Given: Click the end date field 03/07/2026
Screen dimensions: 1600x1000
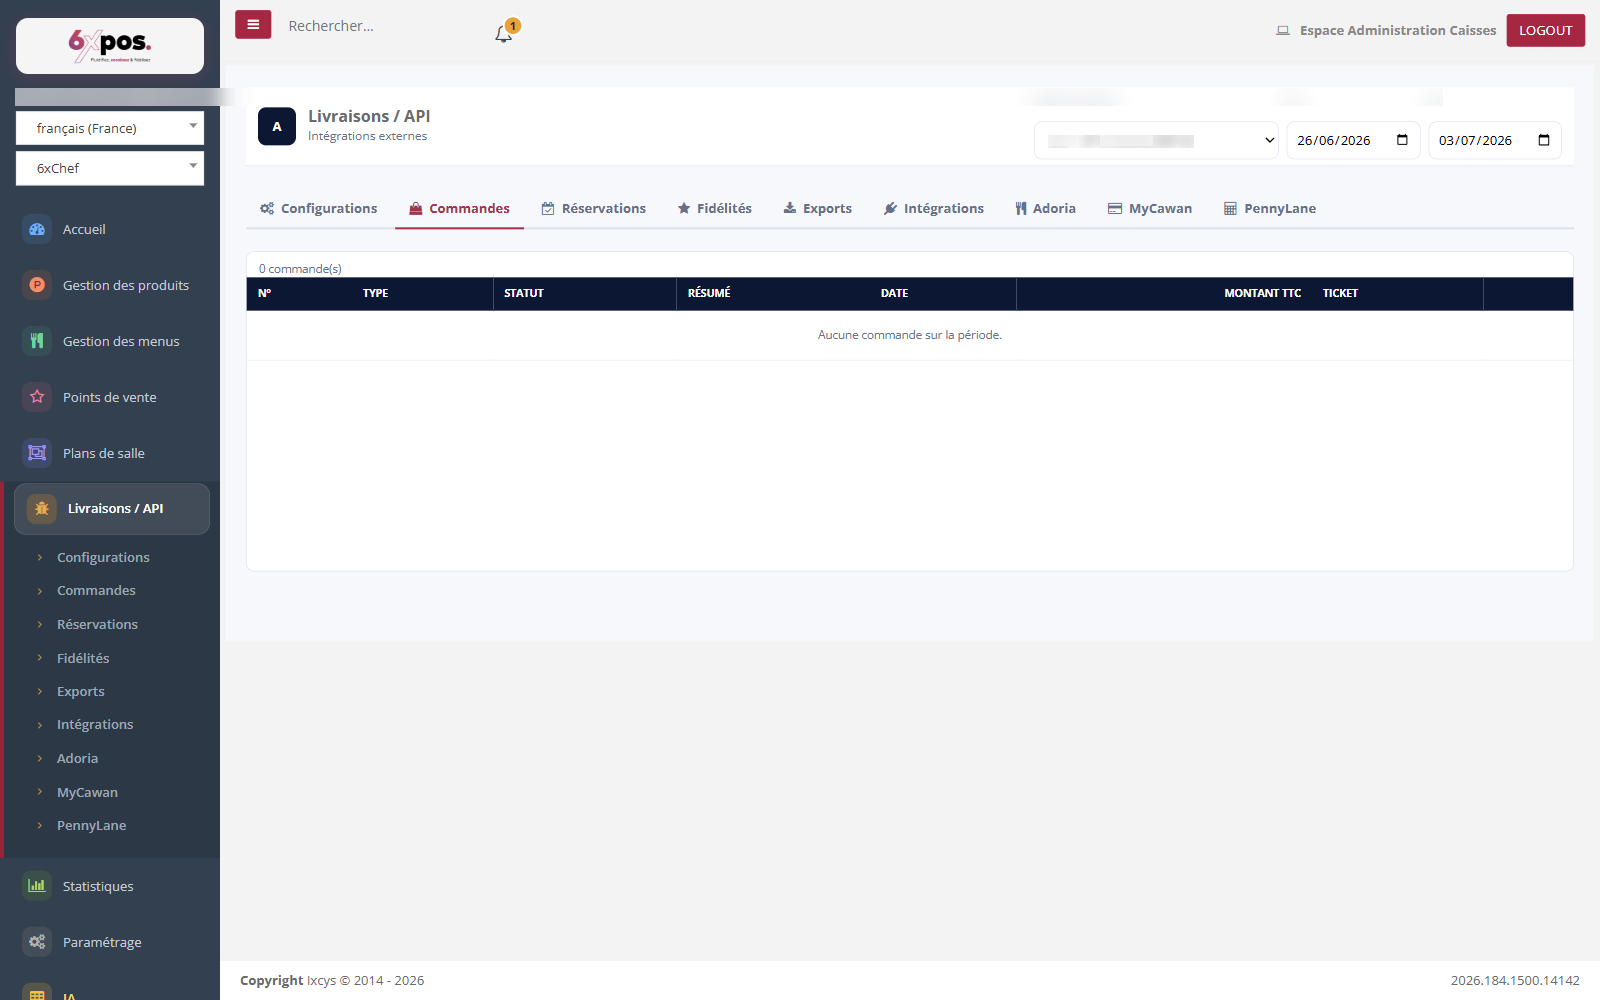Looking at the screenshot, I should click(x=1495, y=140).
